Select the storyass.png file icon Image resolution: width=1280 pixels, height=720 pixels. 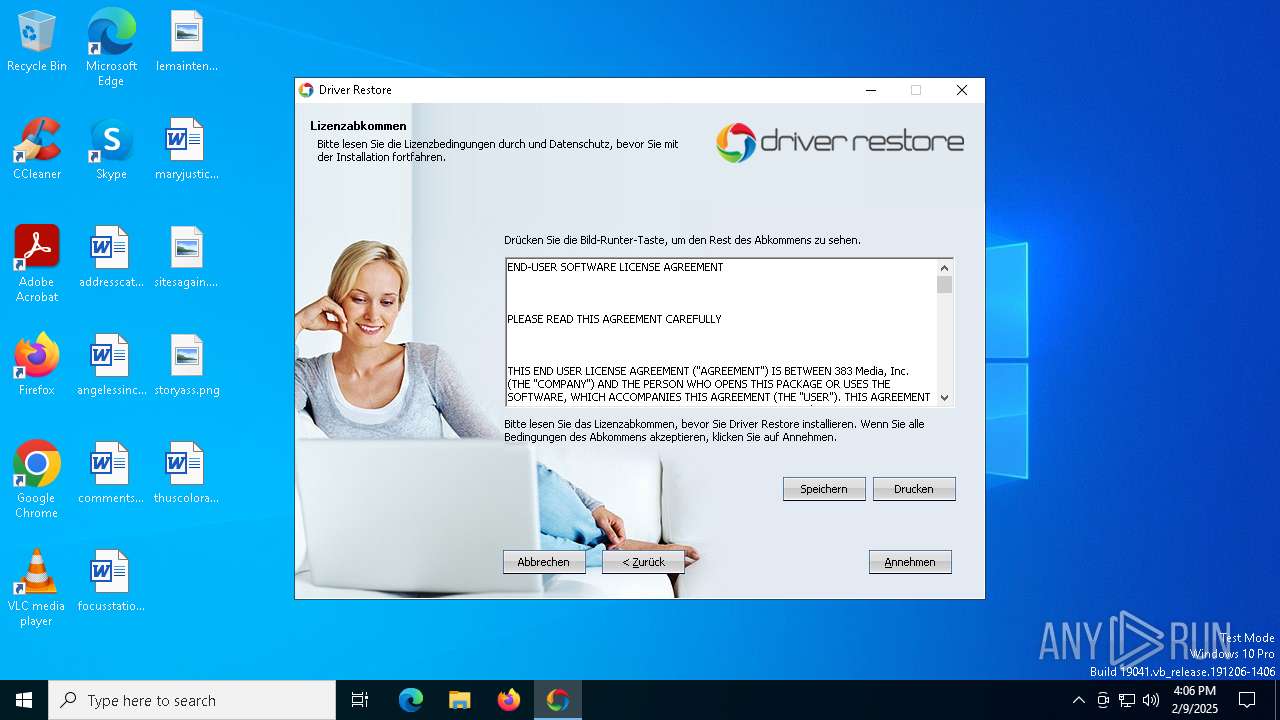[186, 365]
